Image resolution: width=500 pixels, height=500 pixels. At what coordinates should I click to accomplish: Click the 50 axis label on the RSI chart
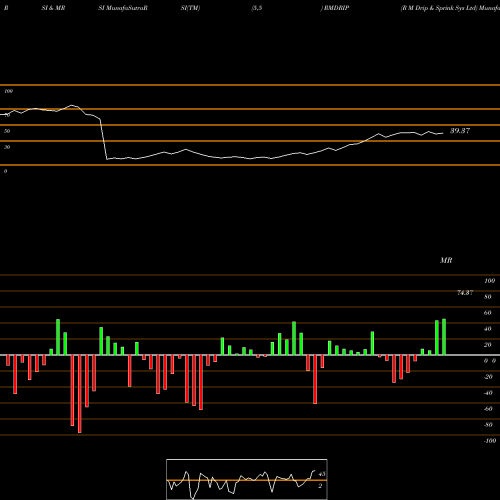coord(7,131)
